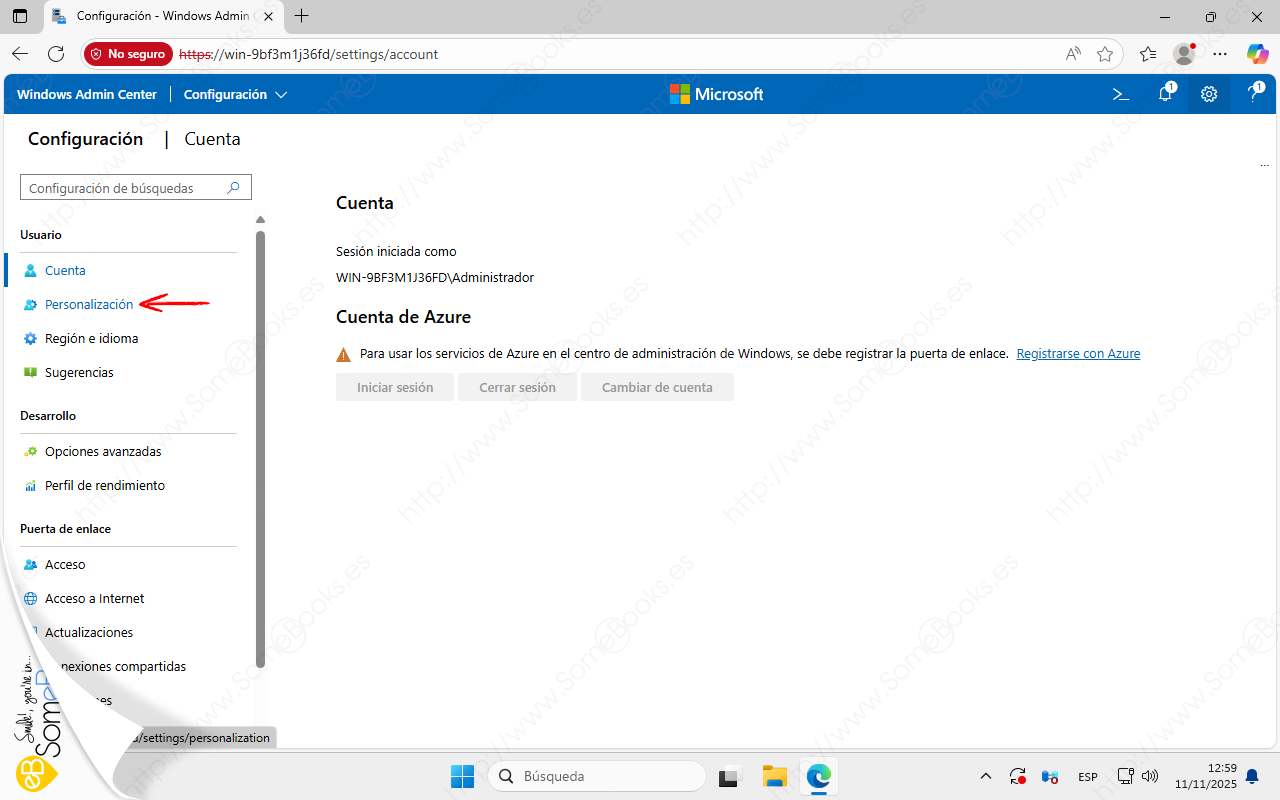Show hidden system tray icons chevron
The height and width of the screenshot is (800, 1280).
pyautogui.click(x=986, y=776)
